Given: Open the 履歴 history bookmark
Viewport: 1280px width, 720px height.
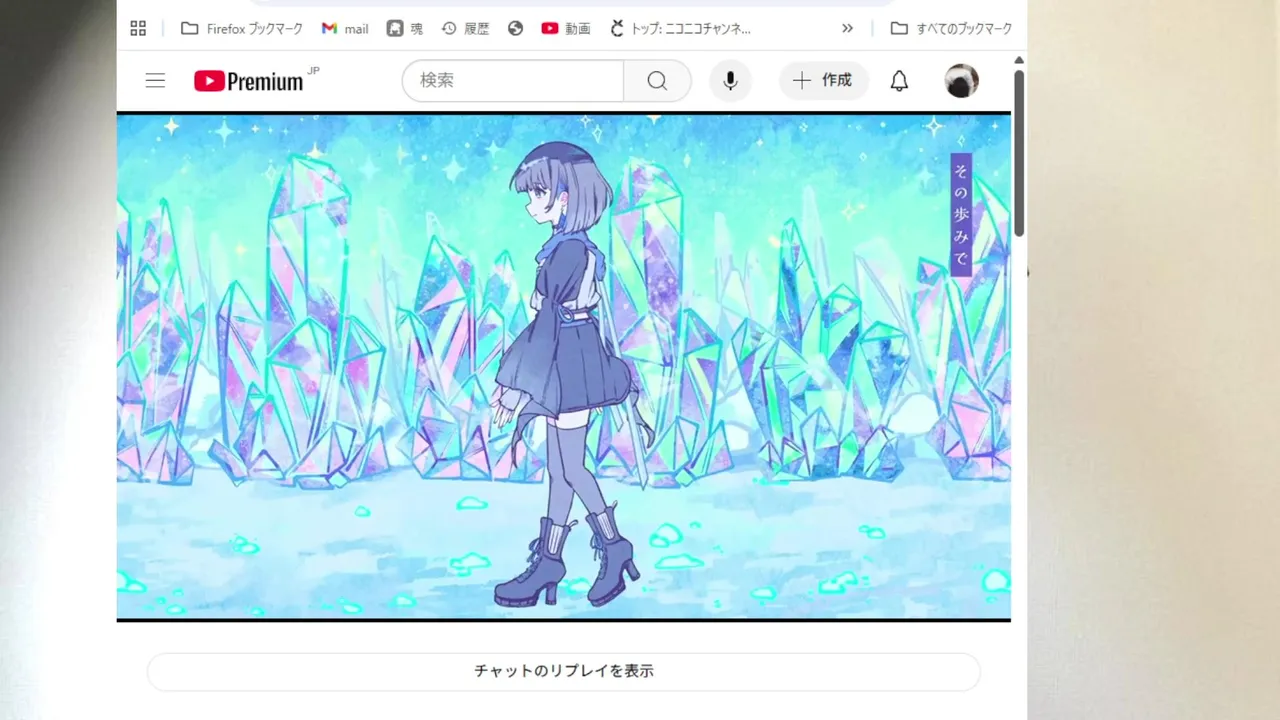Looking at the screenshot, I should tap(465, 29).
